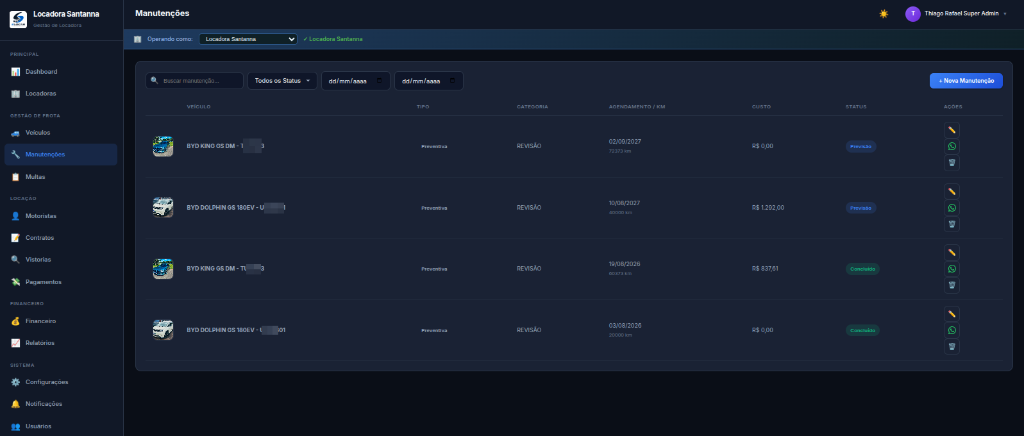Open Todos os Status filter dropdown
Image resolution: width=1024 pixels, height=436 pixels.
pyautogui.click(x=282, y=81)
